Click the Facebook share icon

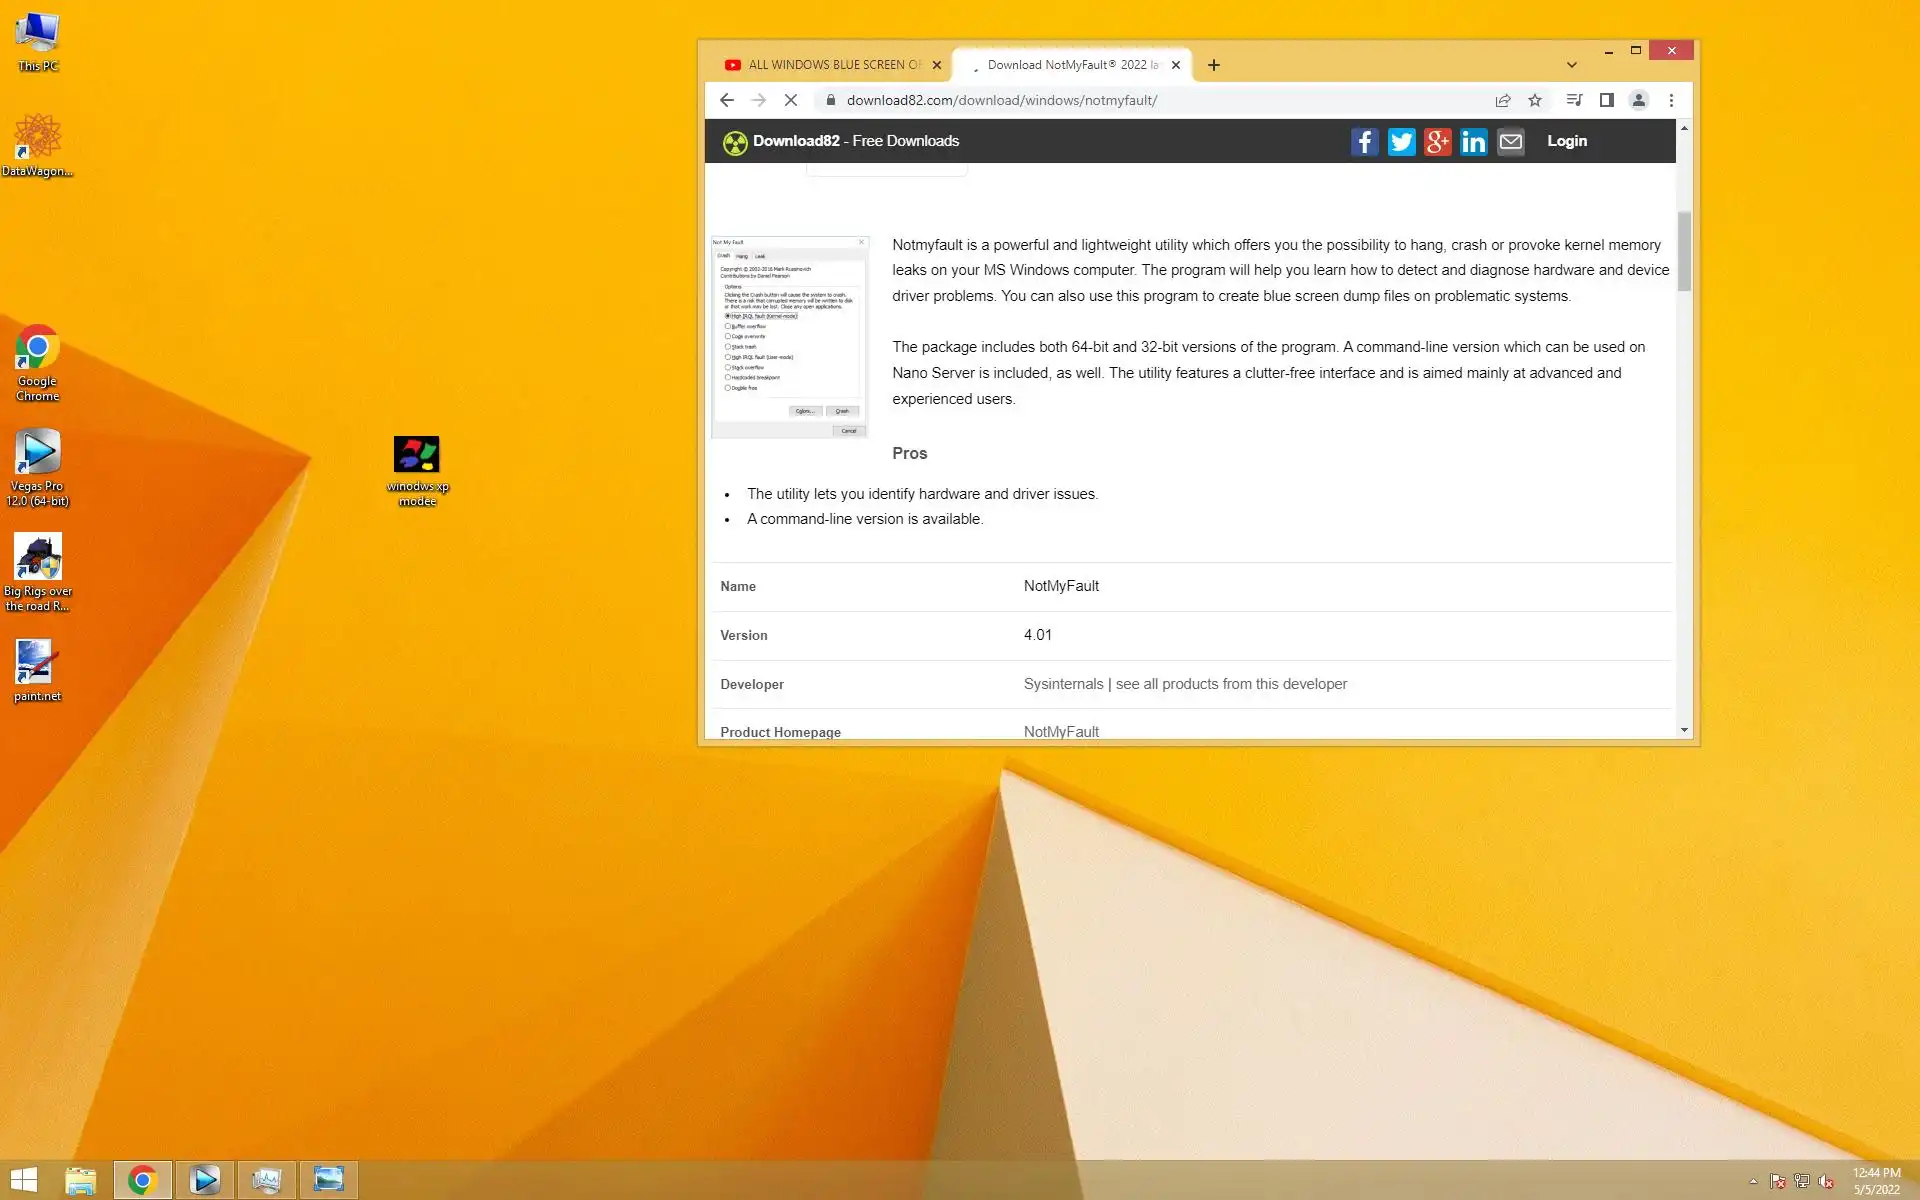point(1364,142)
